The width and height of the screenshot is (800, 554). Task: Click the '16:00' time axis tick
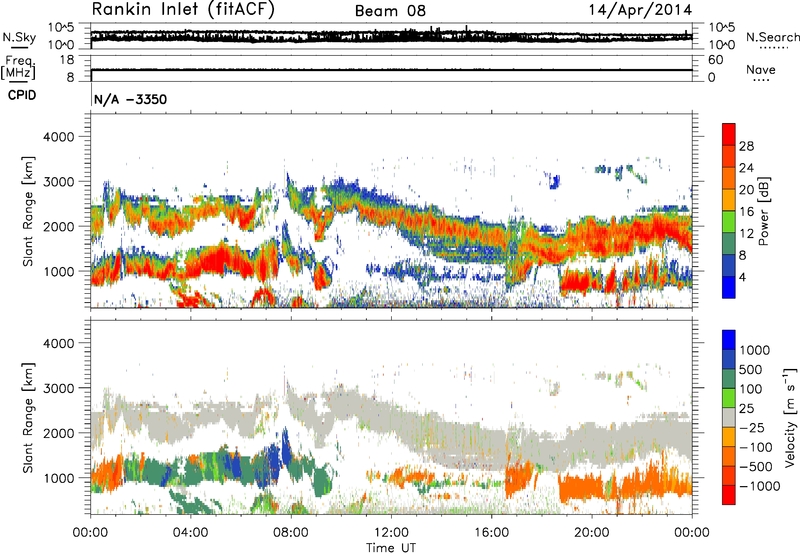point(491,533)
